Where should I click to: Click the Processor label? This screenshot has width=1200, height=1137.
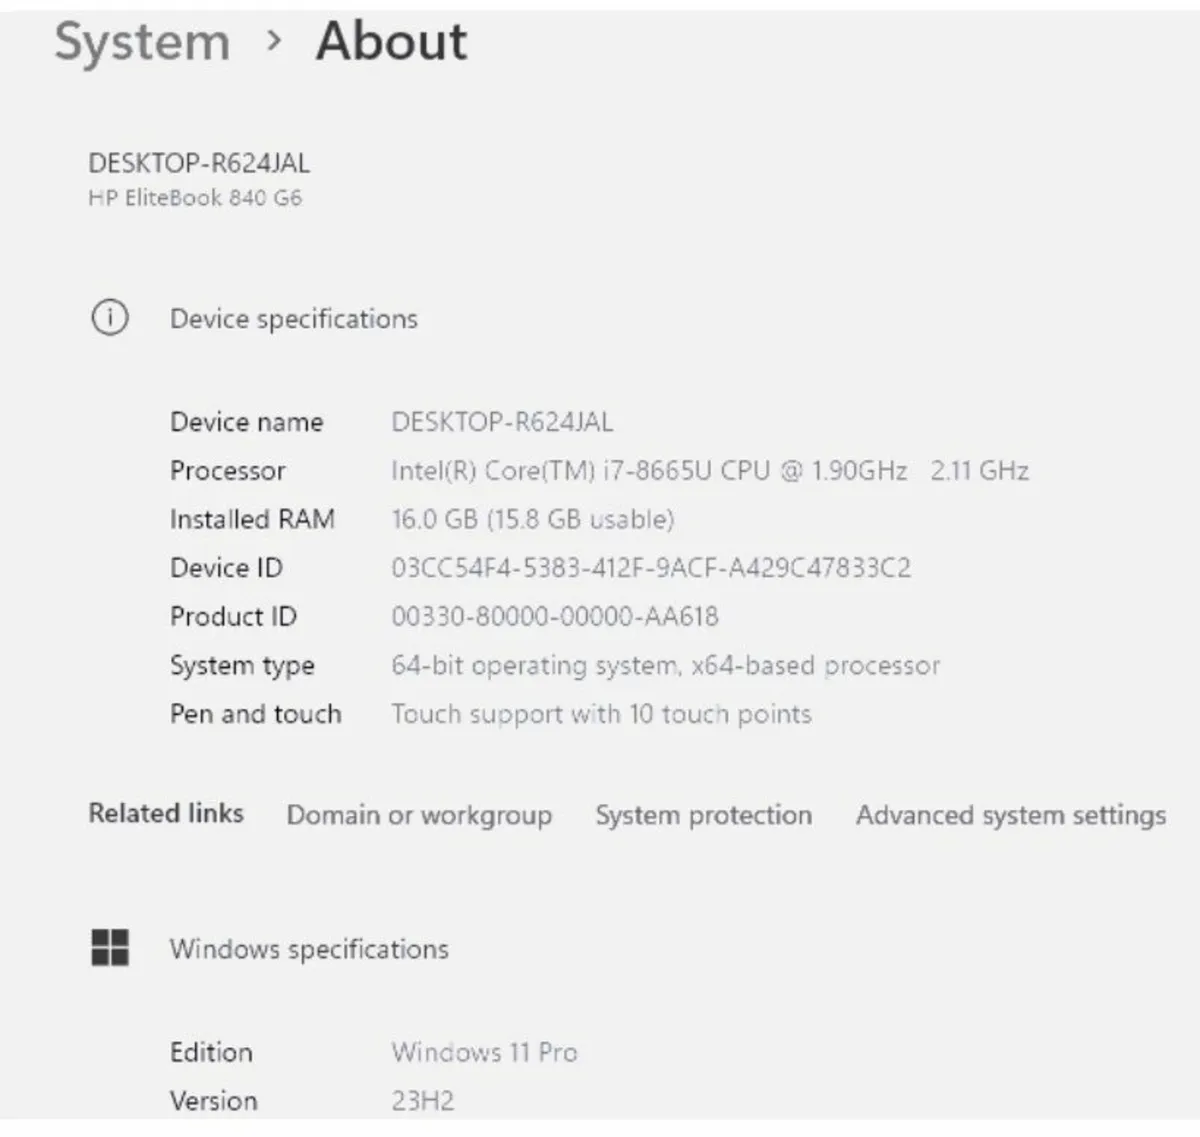[228, 471]
